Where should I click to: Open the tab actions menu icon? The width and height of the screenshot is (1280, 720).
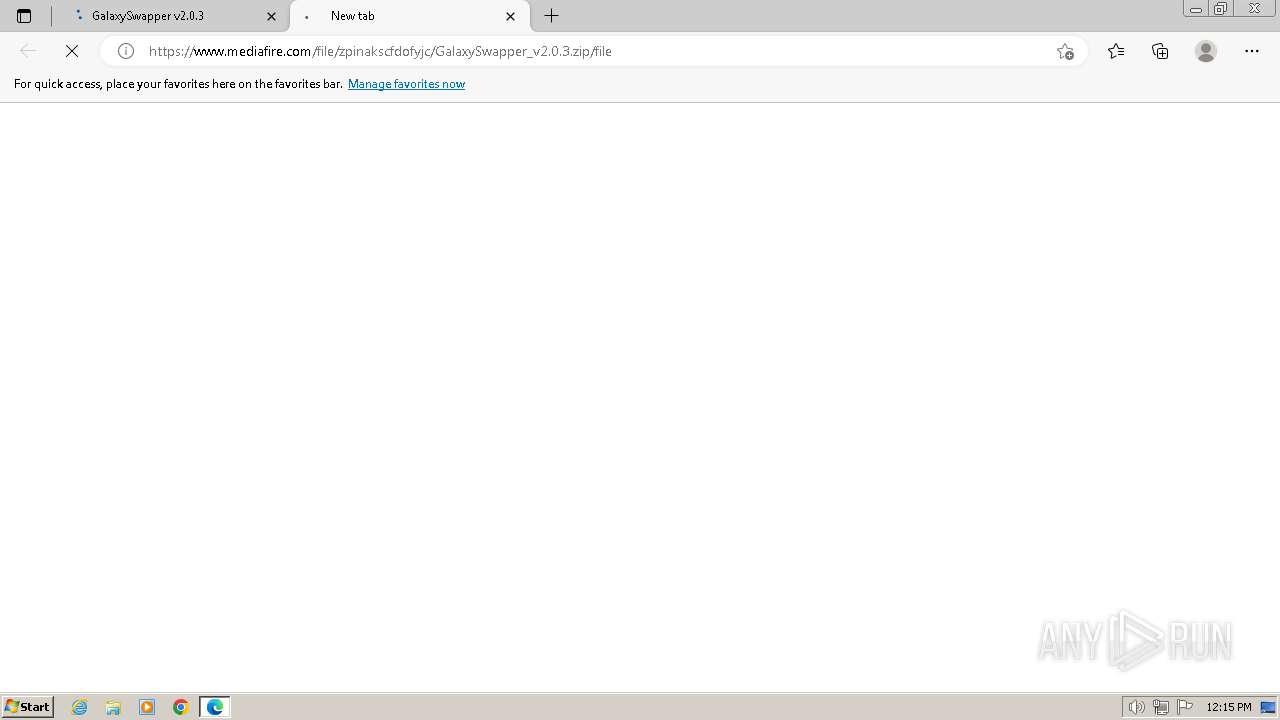[x=24, y=16]
